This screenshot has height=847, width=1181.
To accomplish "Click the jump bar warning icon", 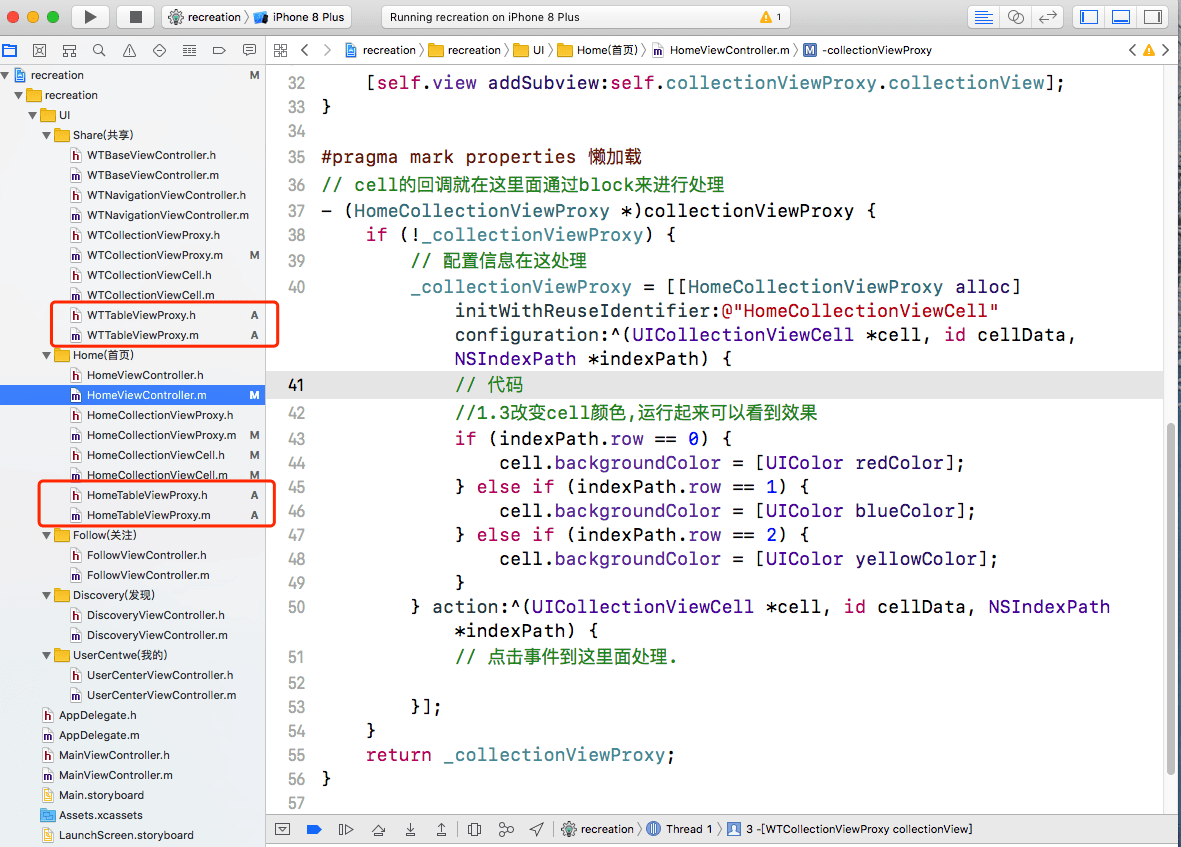I will tap(1149, 50).
